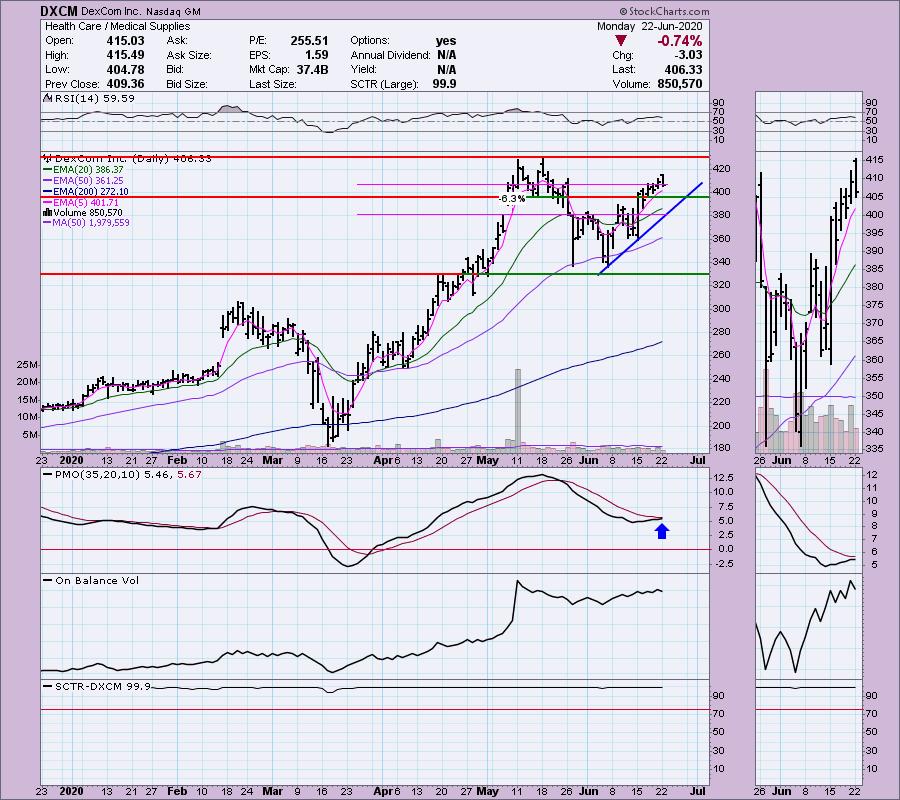Select the date Monday 22-Jun-2020
This screenshot has height=800, width=900.
649,26
